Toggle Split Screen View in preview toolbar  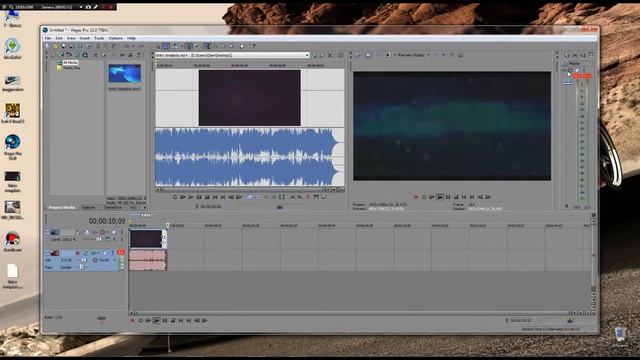(388, 55)
